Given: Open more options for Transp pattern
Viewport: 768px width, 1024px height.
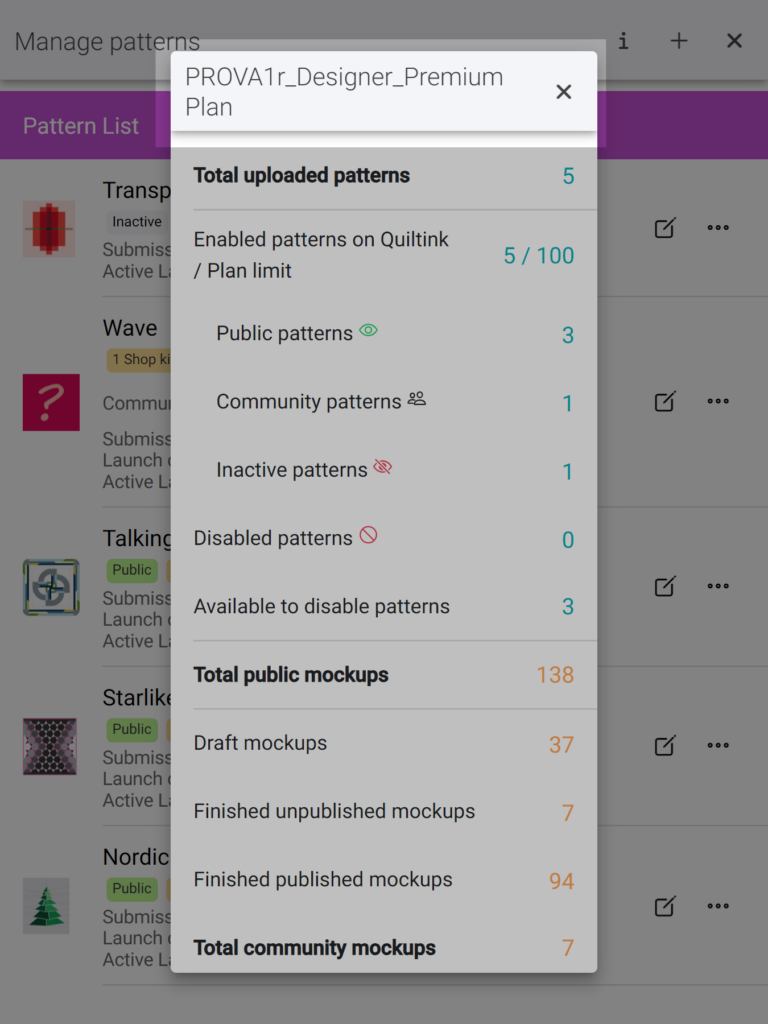Looking at the screenshot, I should coord(718,228).
